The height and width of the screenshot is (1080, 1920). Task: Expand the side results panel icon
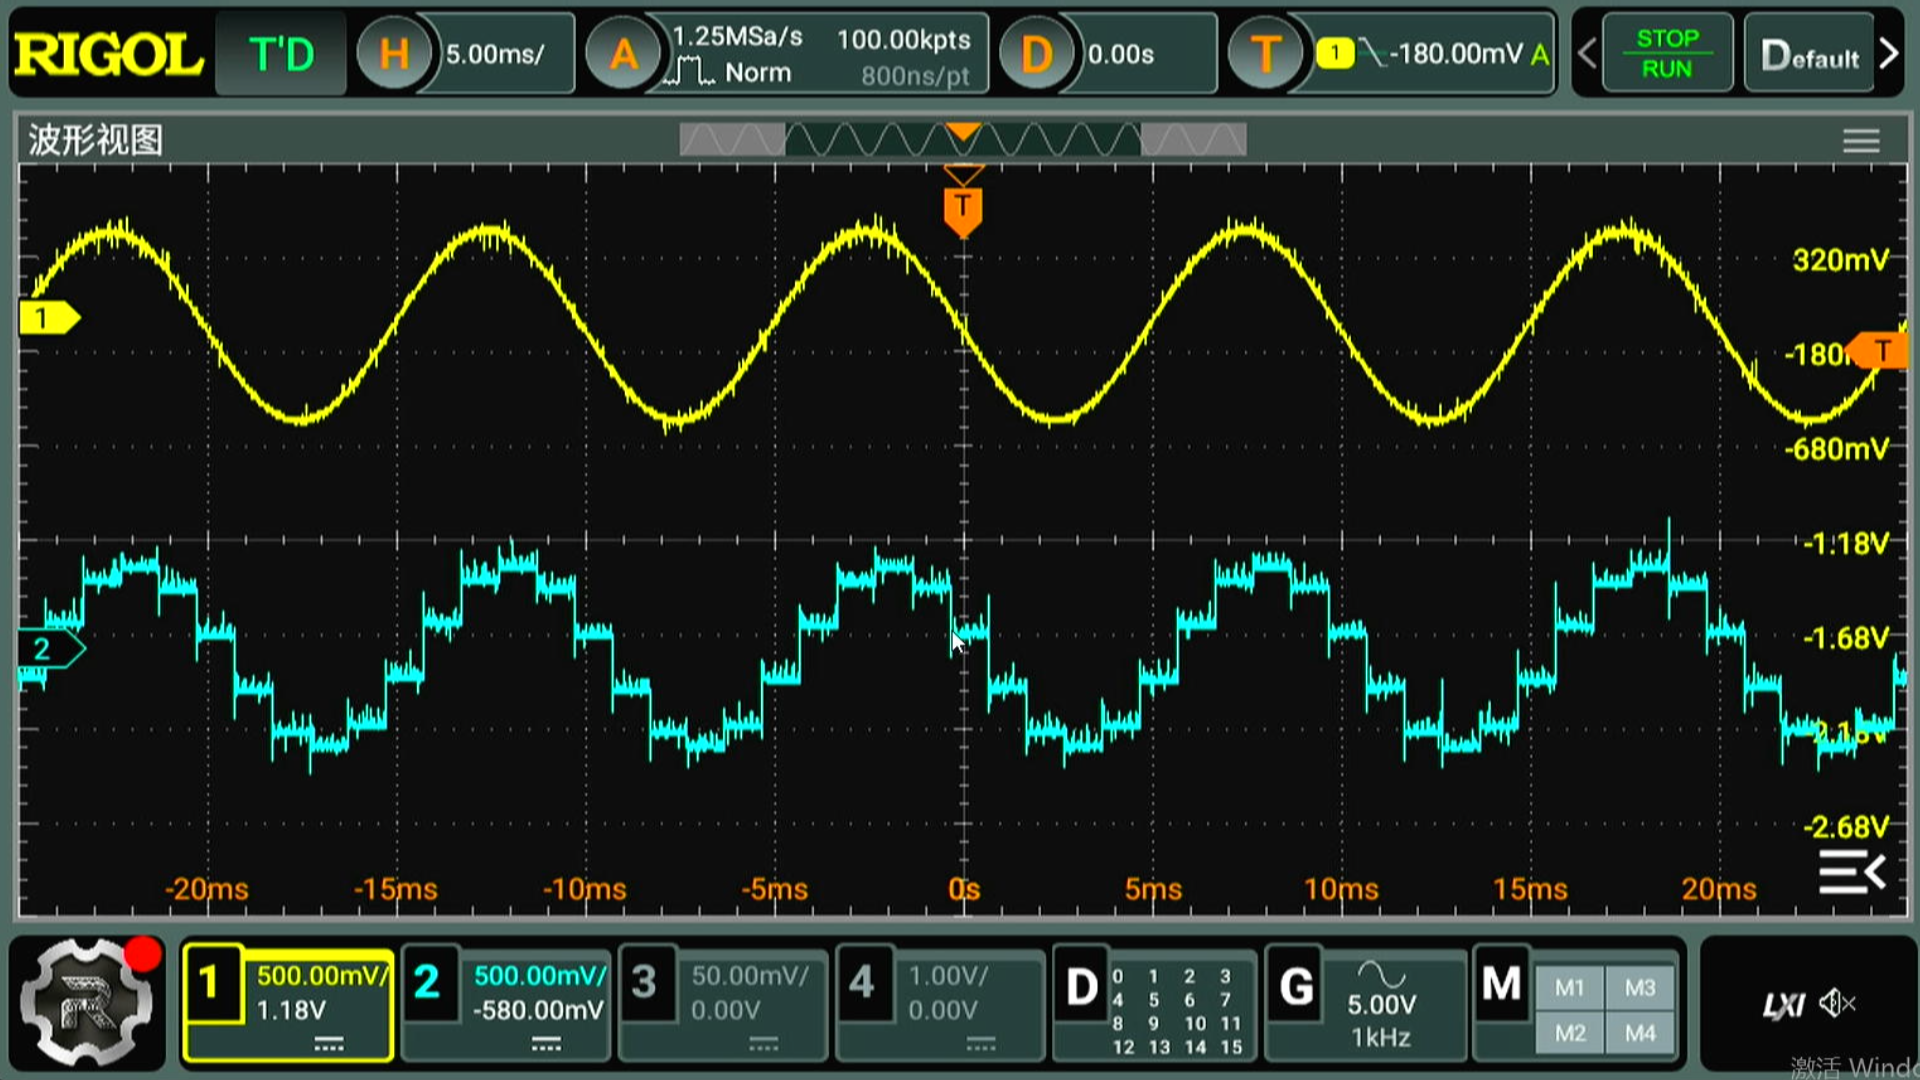point(1851,873)
